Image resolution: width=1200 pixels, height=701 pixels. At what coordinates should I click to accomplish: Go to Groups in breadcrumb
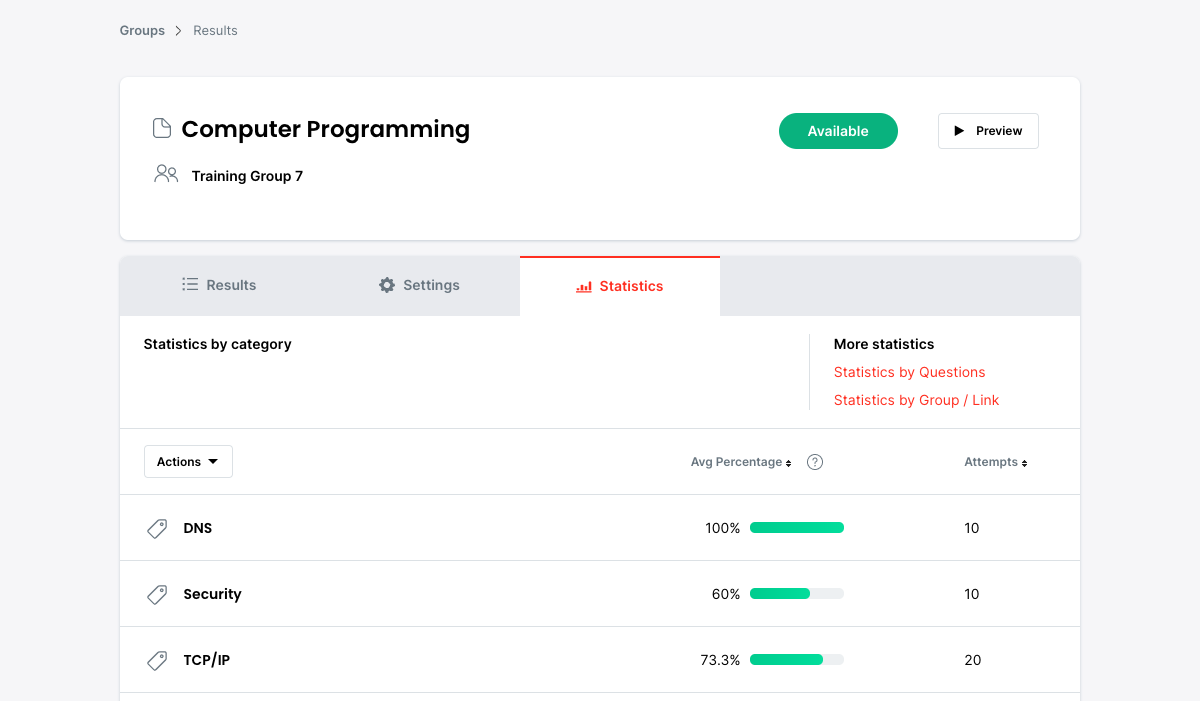click(x=142, y=30)
